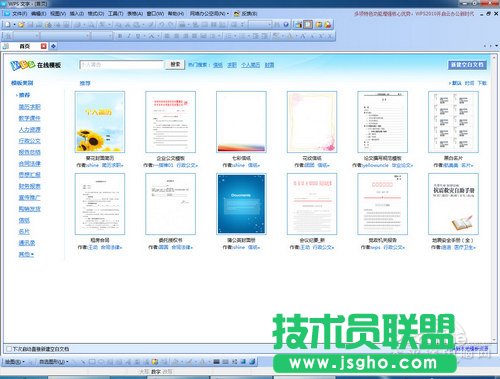Open the 编辑 menu
Screen dimensions: 500x379
tap(39, 14)
